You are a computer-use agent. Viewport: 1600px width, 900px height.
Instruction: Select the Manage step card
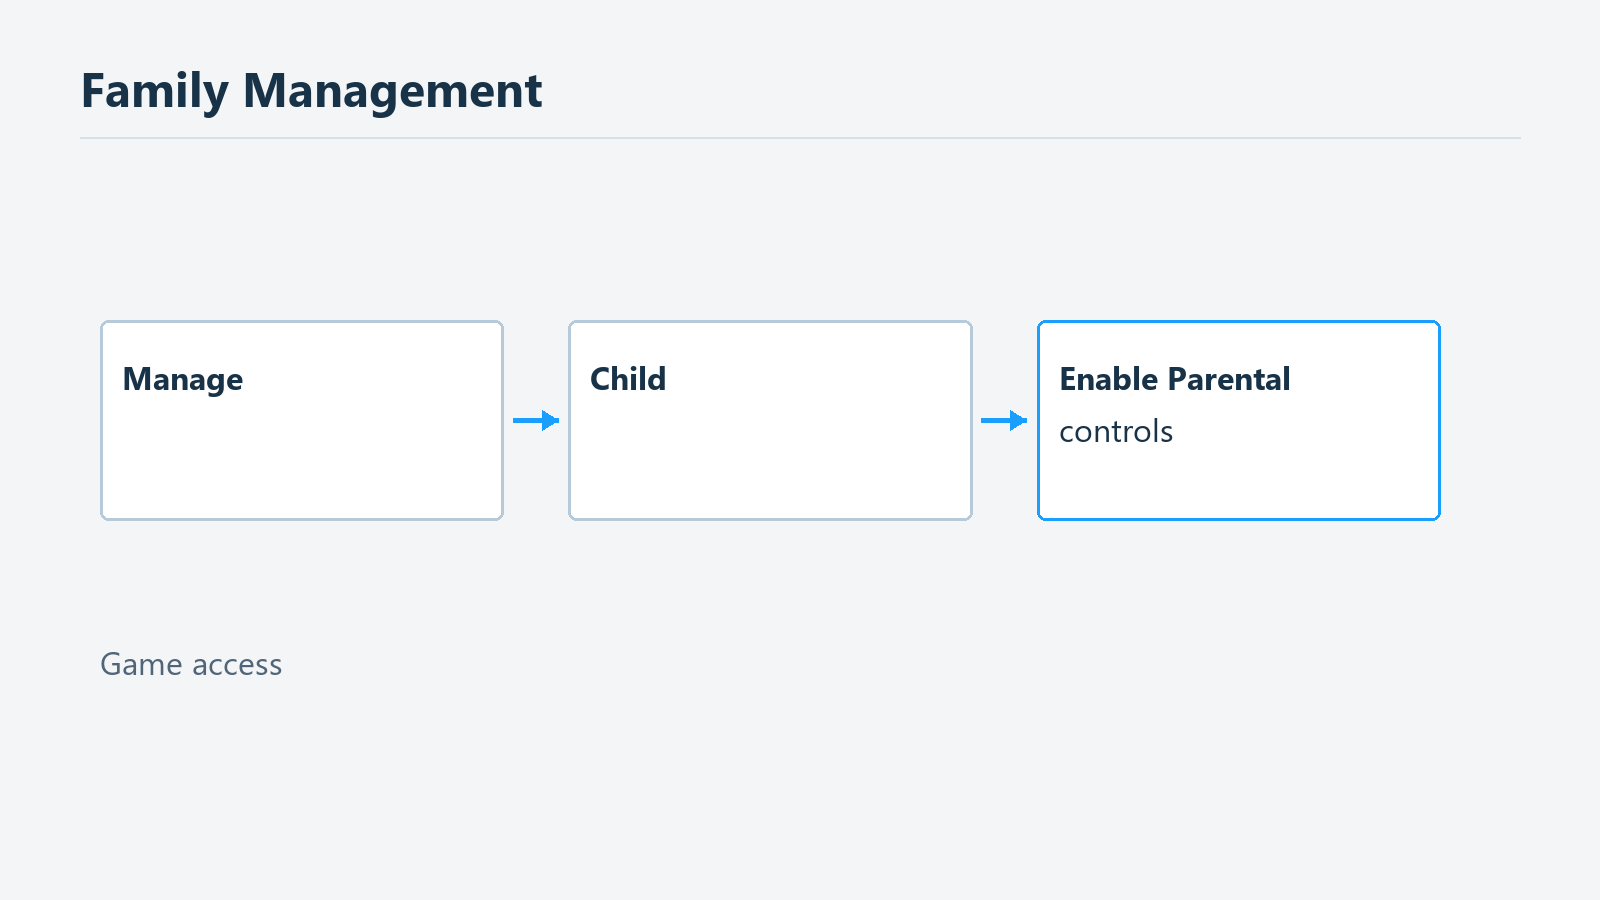tap(302, 420)
